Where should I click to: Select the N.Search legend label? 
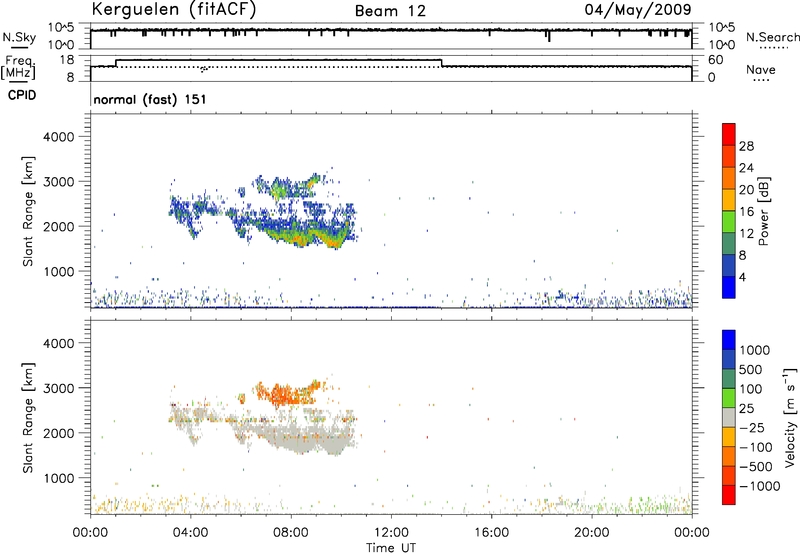coord(772,37)
